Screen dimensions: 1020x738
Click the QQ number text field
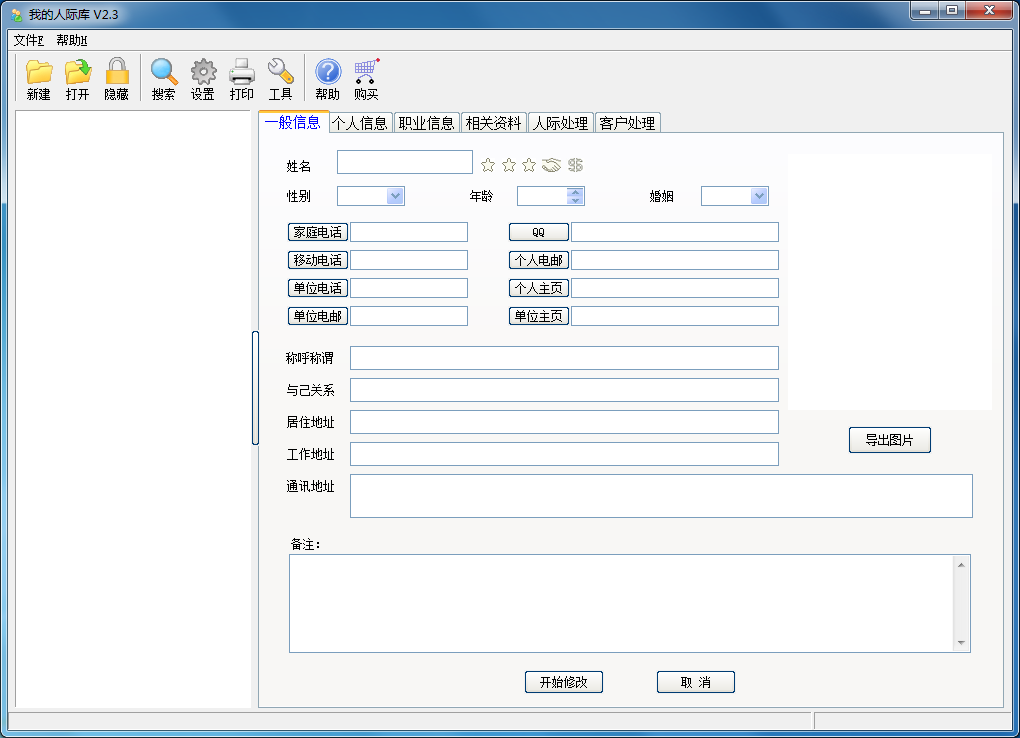(675, 232)
